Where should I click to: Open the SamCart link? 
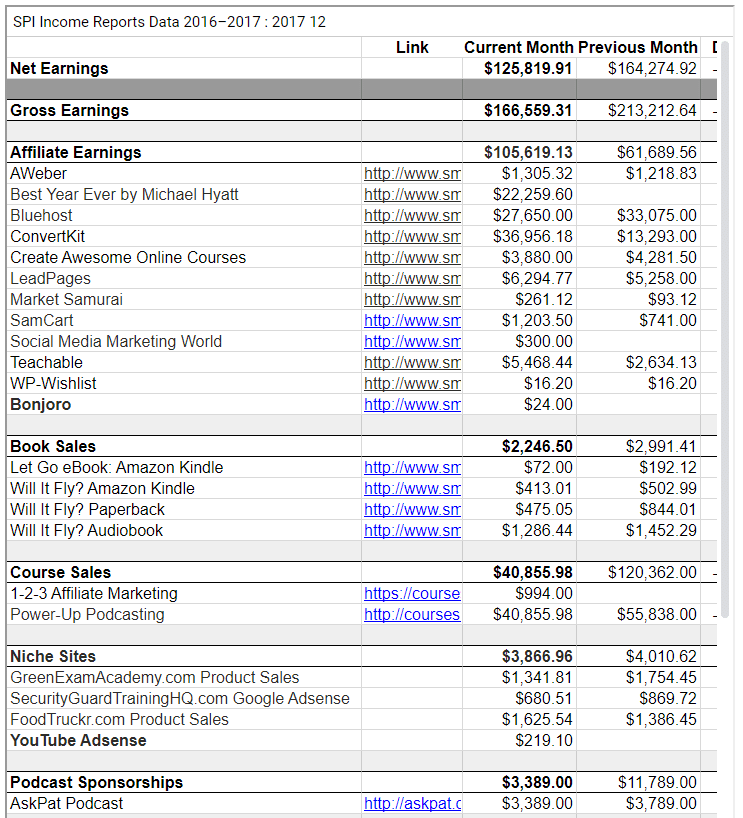[412, 320]
